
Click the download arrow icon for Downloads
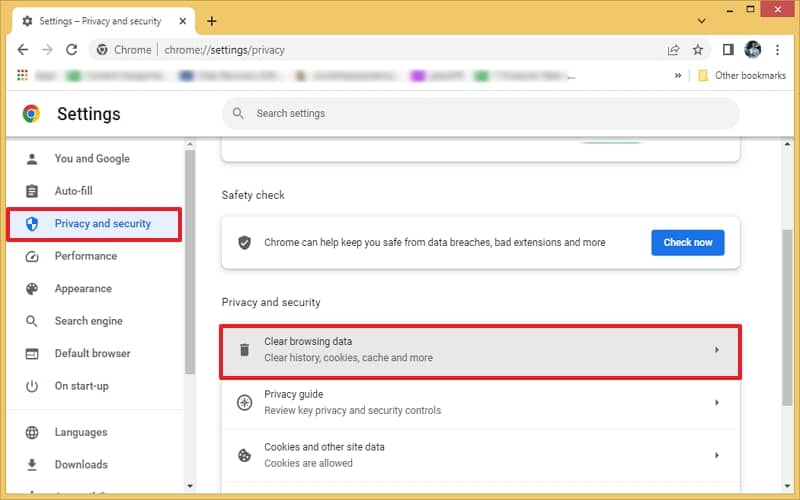(32, 465)
